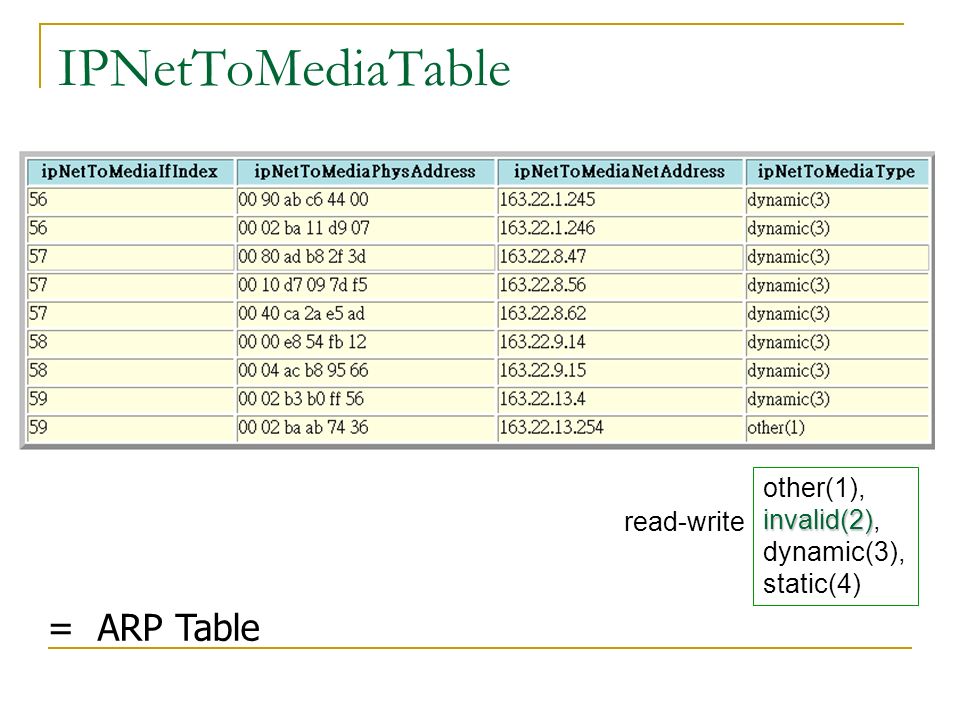Image resolution: width=960 pixels, height=720 pixels.
Task: Click dynamic(3) in the green legend box
Action: click(833, 552)
